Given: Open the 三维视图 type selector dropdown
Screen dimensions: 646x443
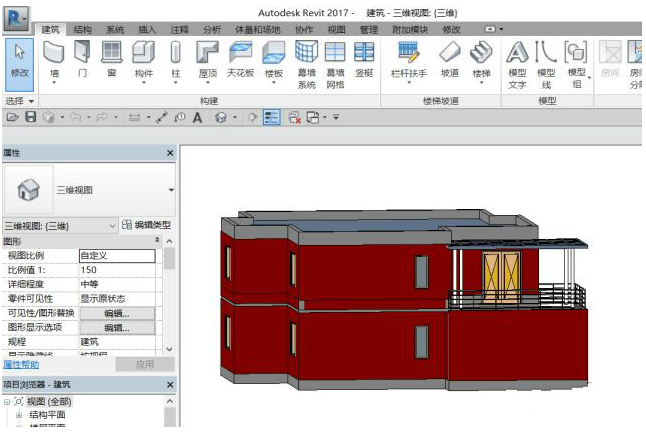Looking at the screenshot, I should tap(170, 188).
